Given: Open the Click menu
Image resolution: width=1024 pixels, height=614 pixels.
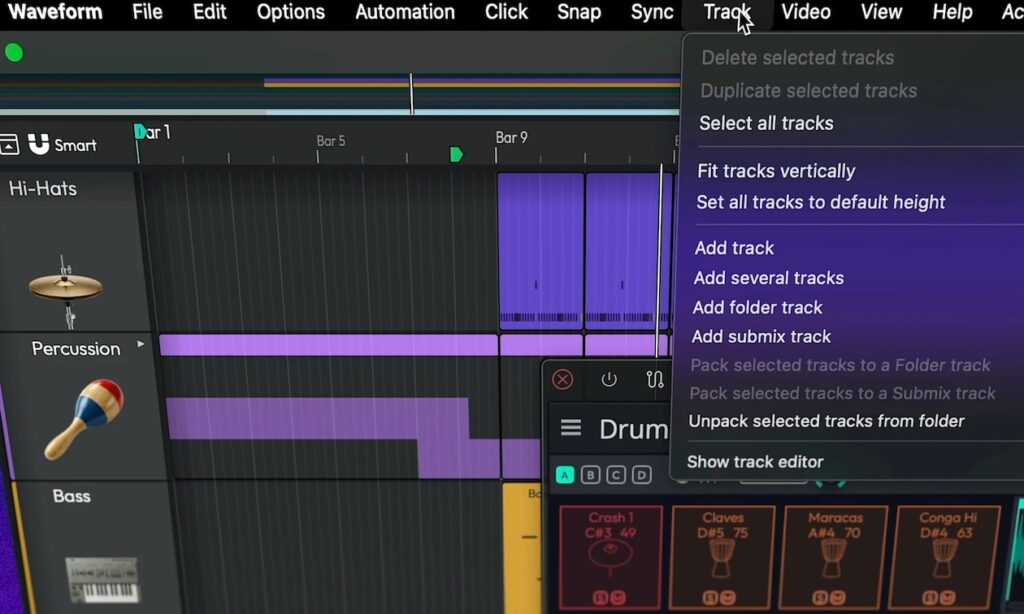Looking at the screenshot, I should pos(506,12).
